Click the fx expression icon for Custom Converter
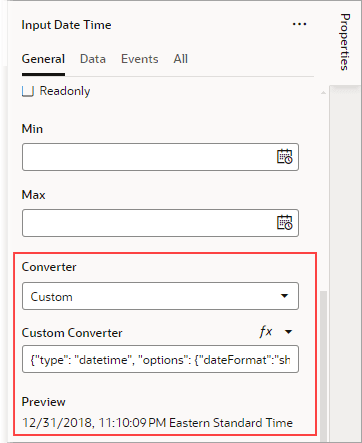The height and width of the screenshot is (443, 362). click(x=266, y=332)
